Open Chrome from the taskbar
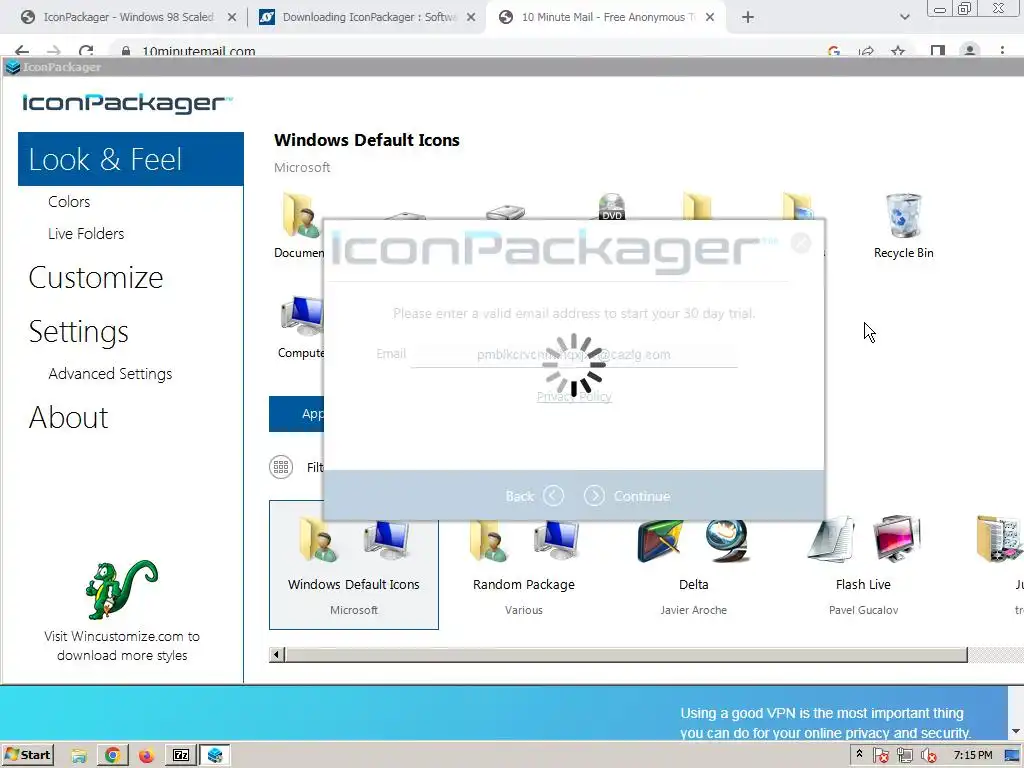Screen dimensions: 1024x768 coord(112,756)
